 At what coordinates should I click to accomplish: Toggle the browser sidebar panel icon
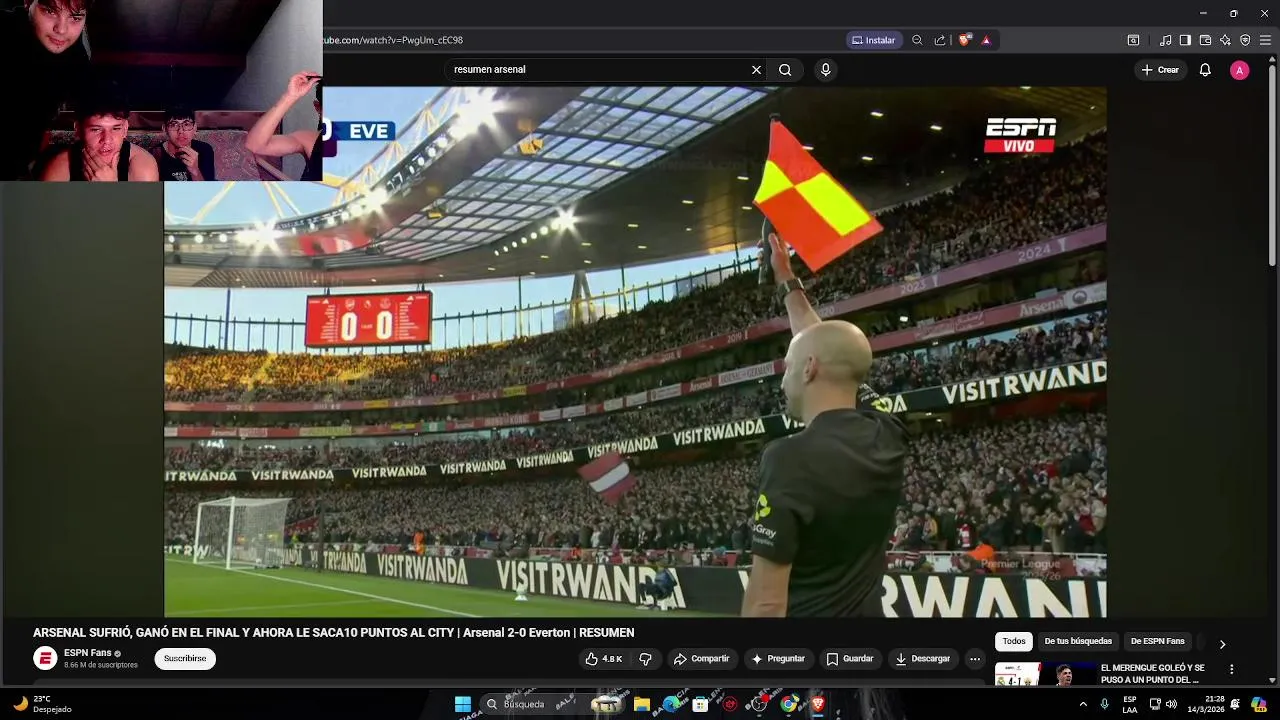1185,40
